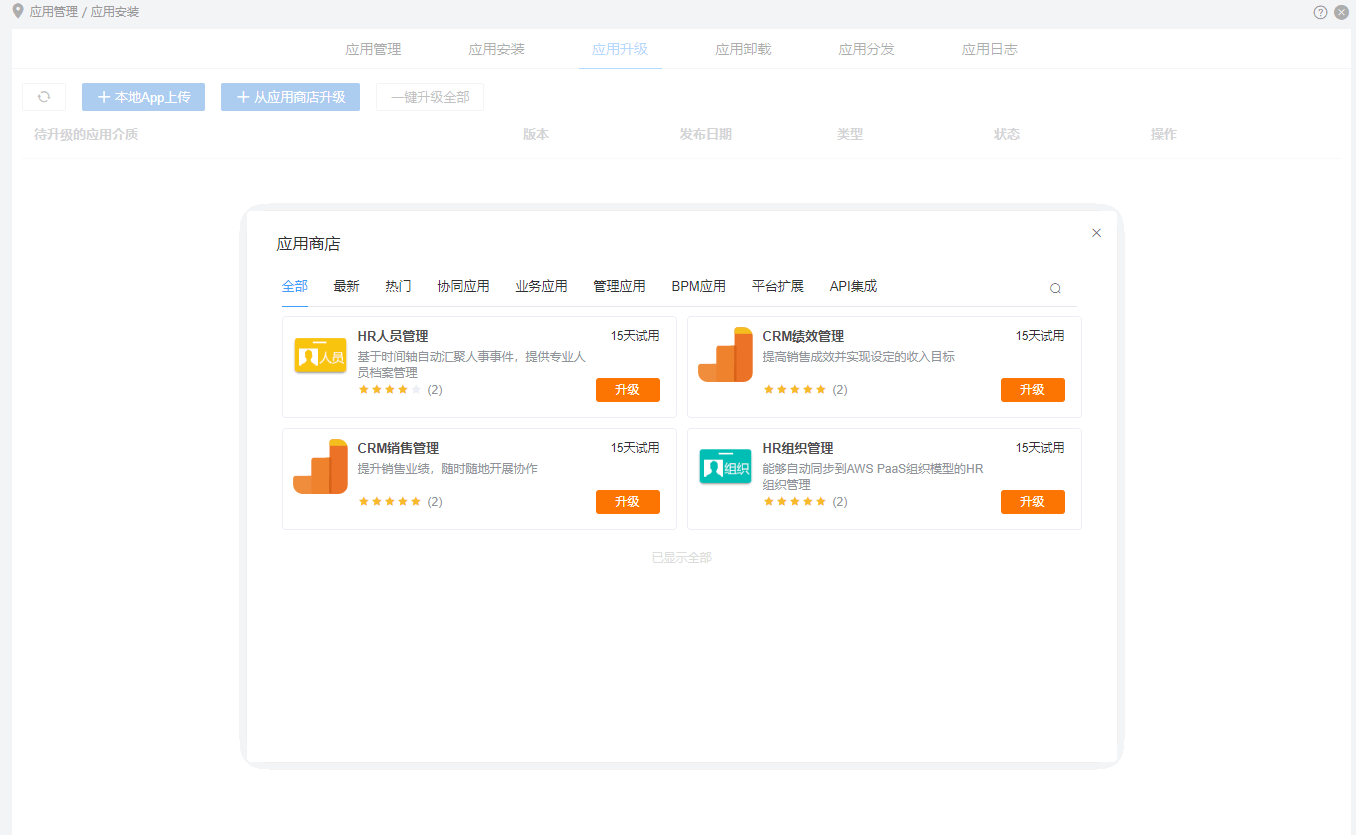
Task: Click the 本地App上传 button
Action: (143, 97)
